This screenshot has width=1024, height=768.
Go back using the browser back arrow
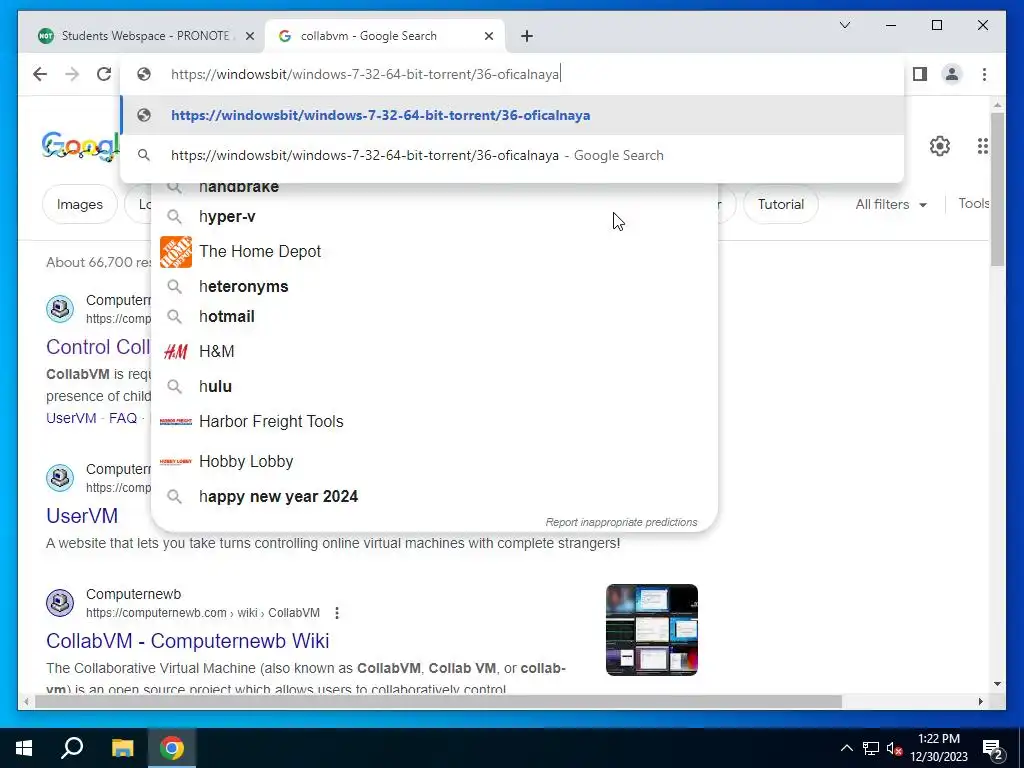tap(40, 74)
